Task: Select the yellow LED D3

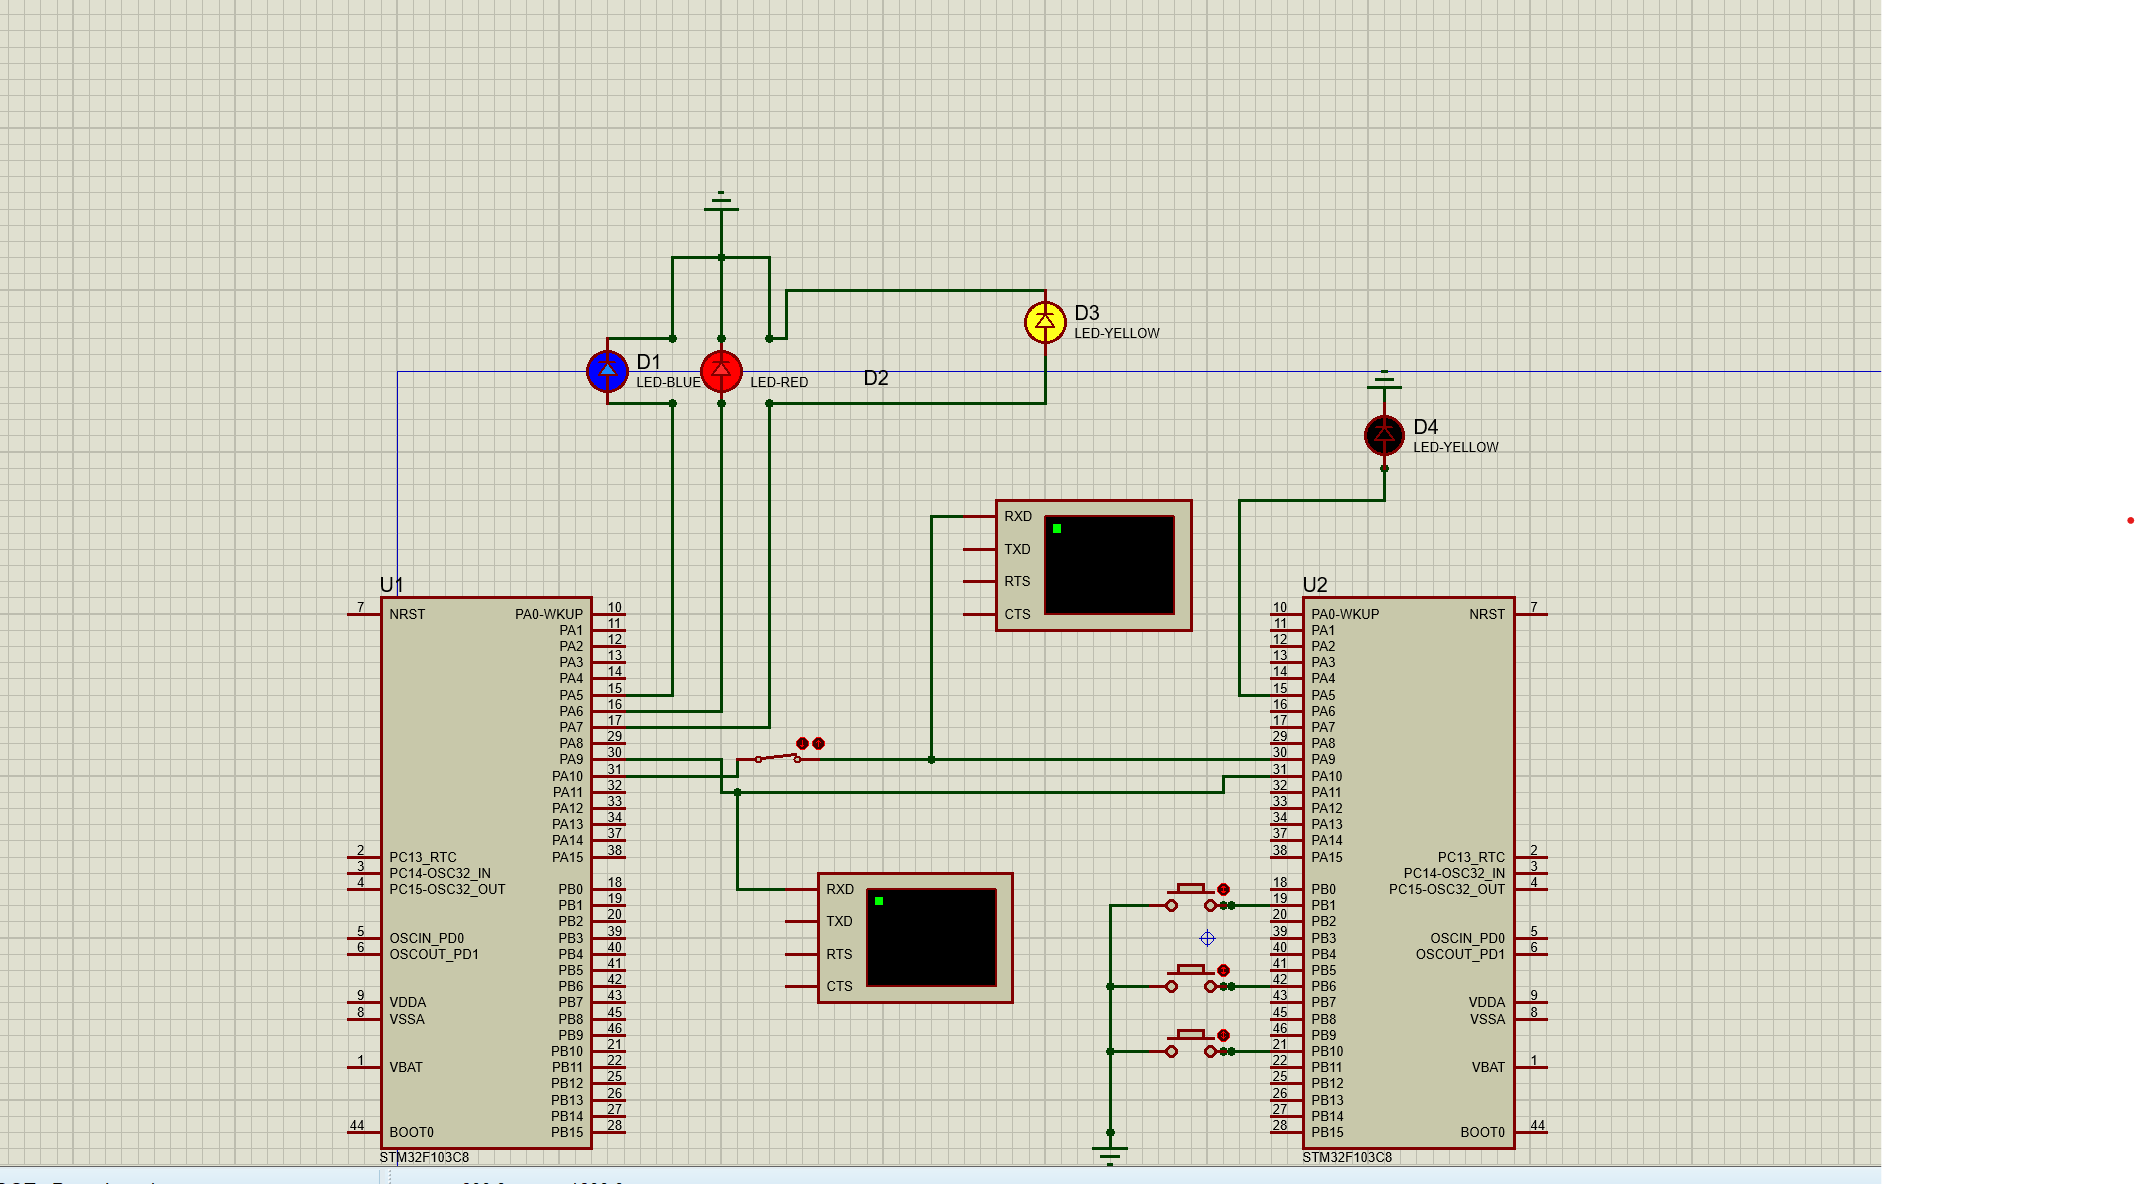Action: coord(1045,322)
